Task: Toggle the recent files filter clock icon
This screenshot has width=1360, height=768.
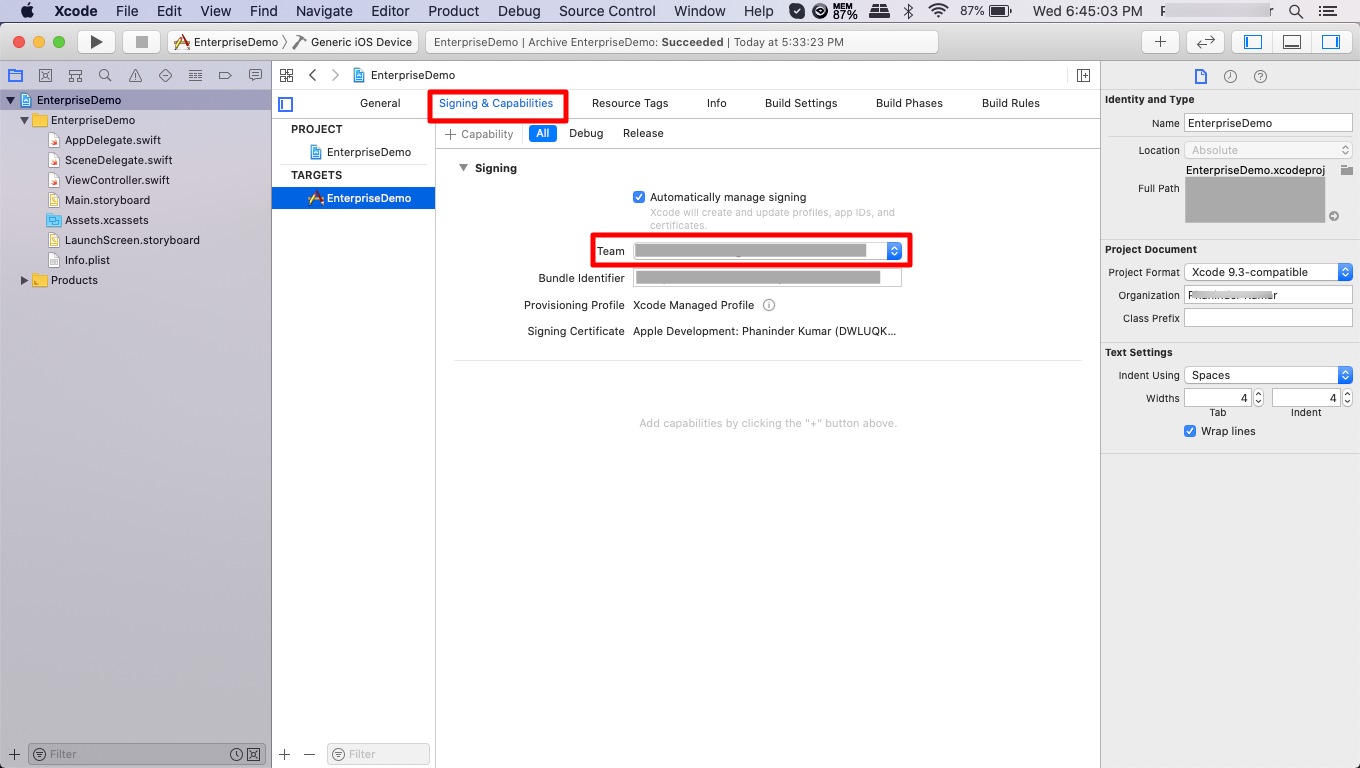Action: tap(237, 754)
